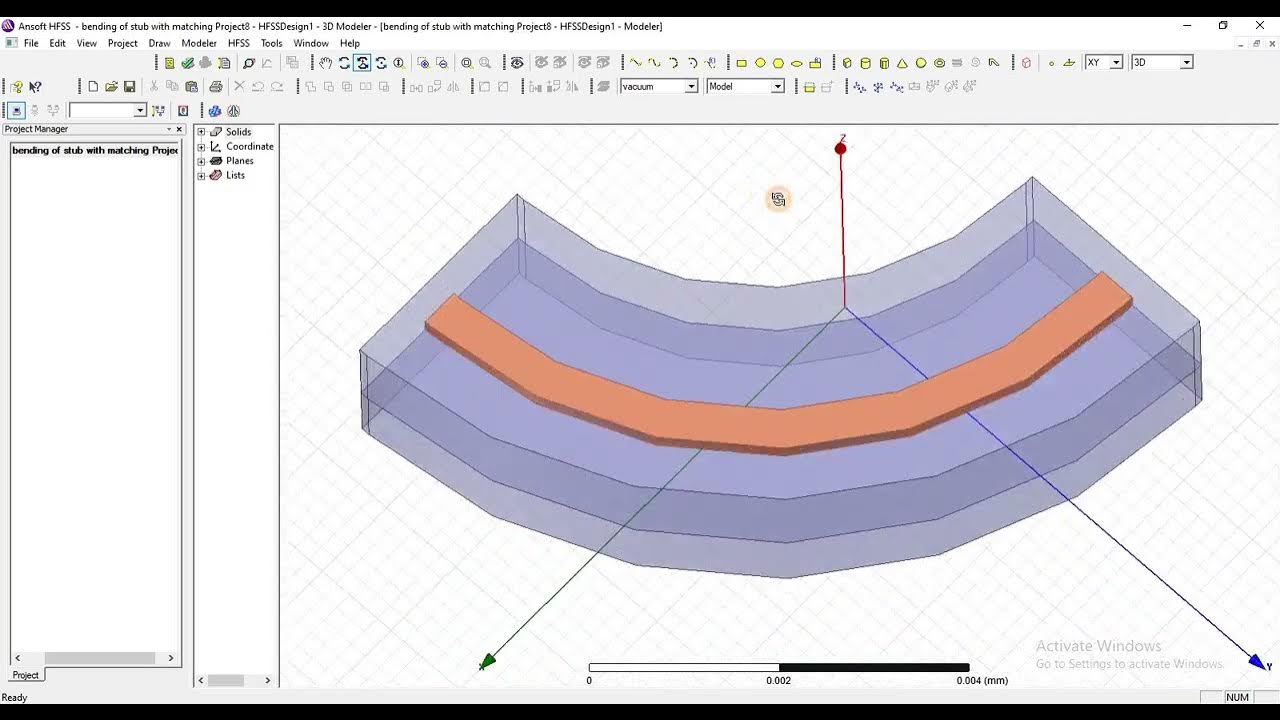Image resolution: width=1280 pixels, height=720 pixels.
Task: Click the What's This help pointer icon
Action: [x=35, y=87]
